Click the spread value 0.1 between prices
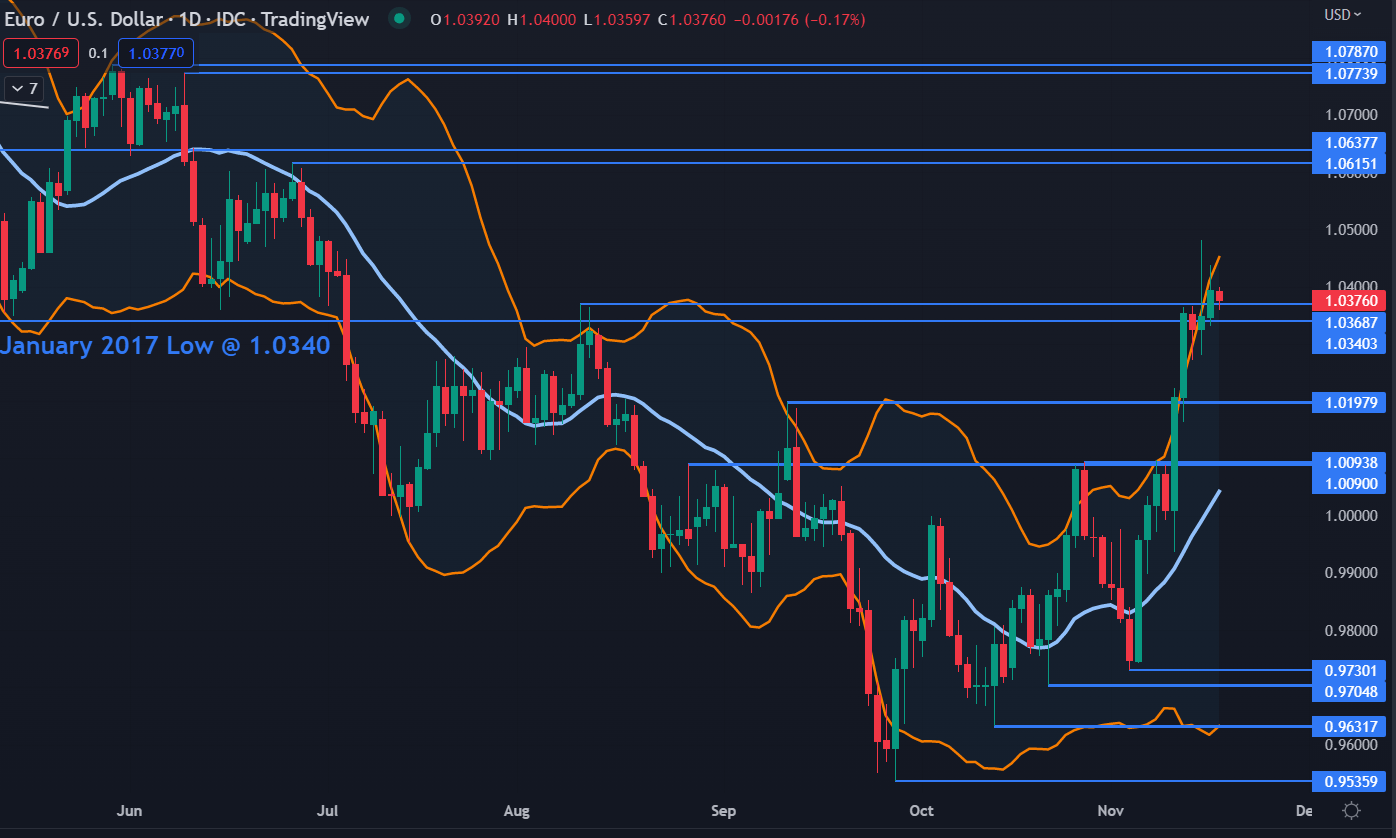The image size is (1396, 838). pos(98,52)
